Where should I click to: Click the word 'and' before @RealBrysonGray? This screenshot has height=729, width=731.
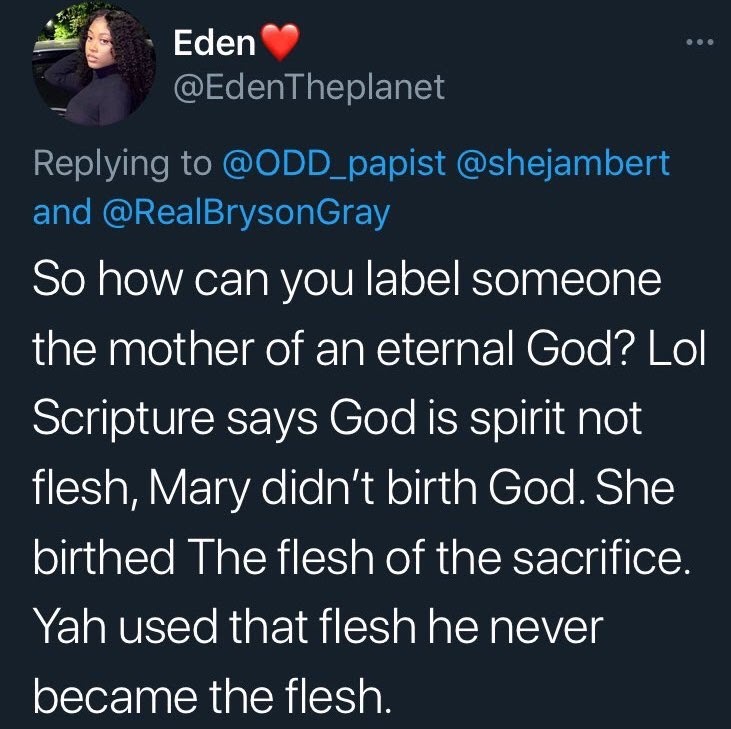point(62,212)
